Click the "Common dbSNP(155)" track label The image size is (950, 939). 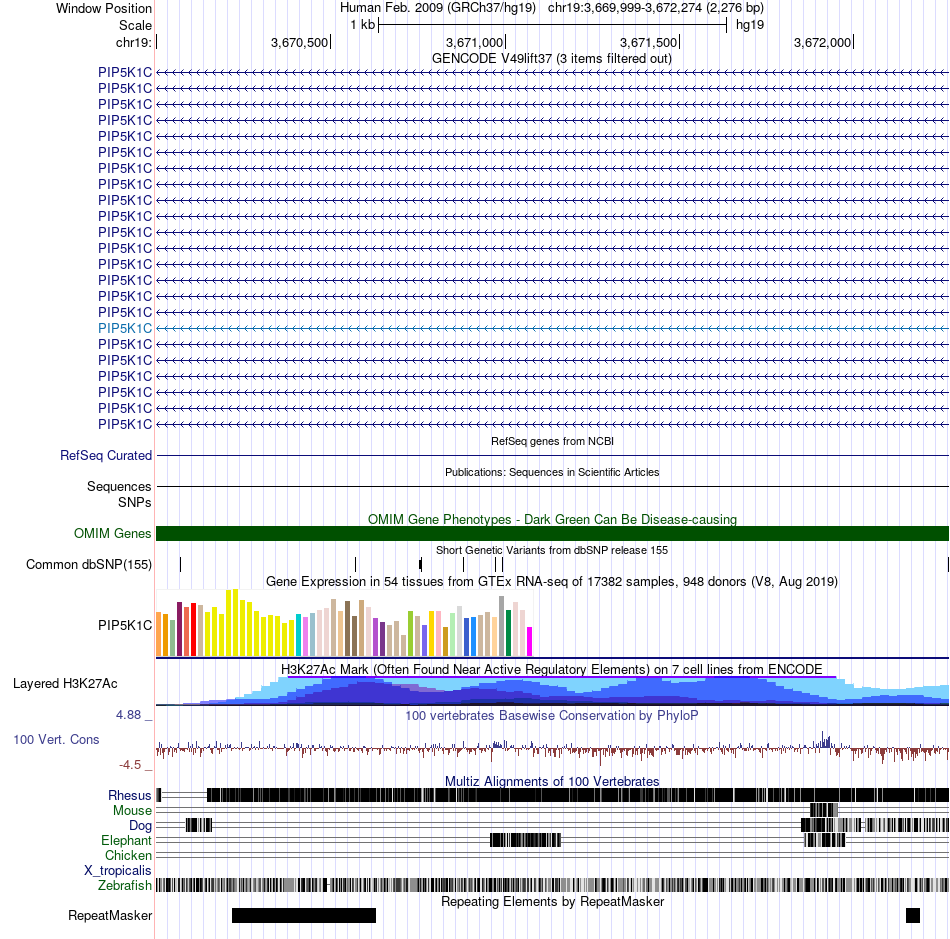pos(88,565)
